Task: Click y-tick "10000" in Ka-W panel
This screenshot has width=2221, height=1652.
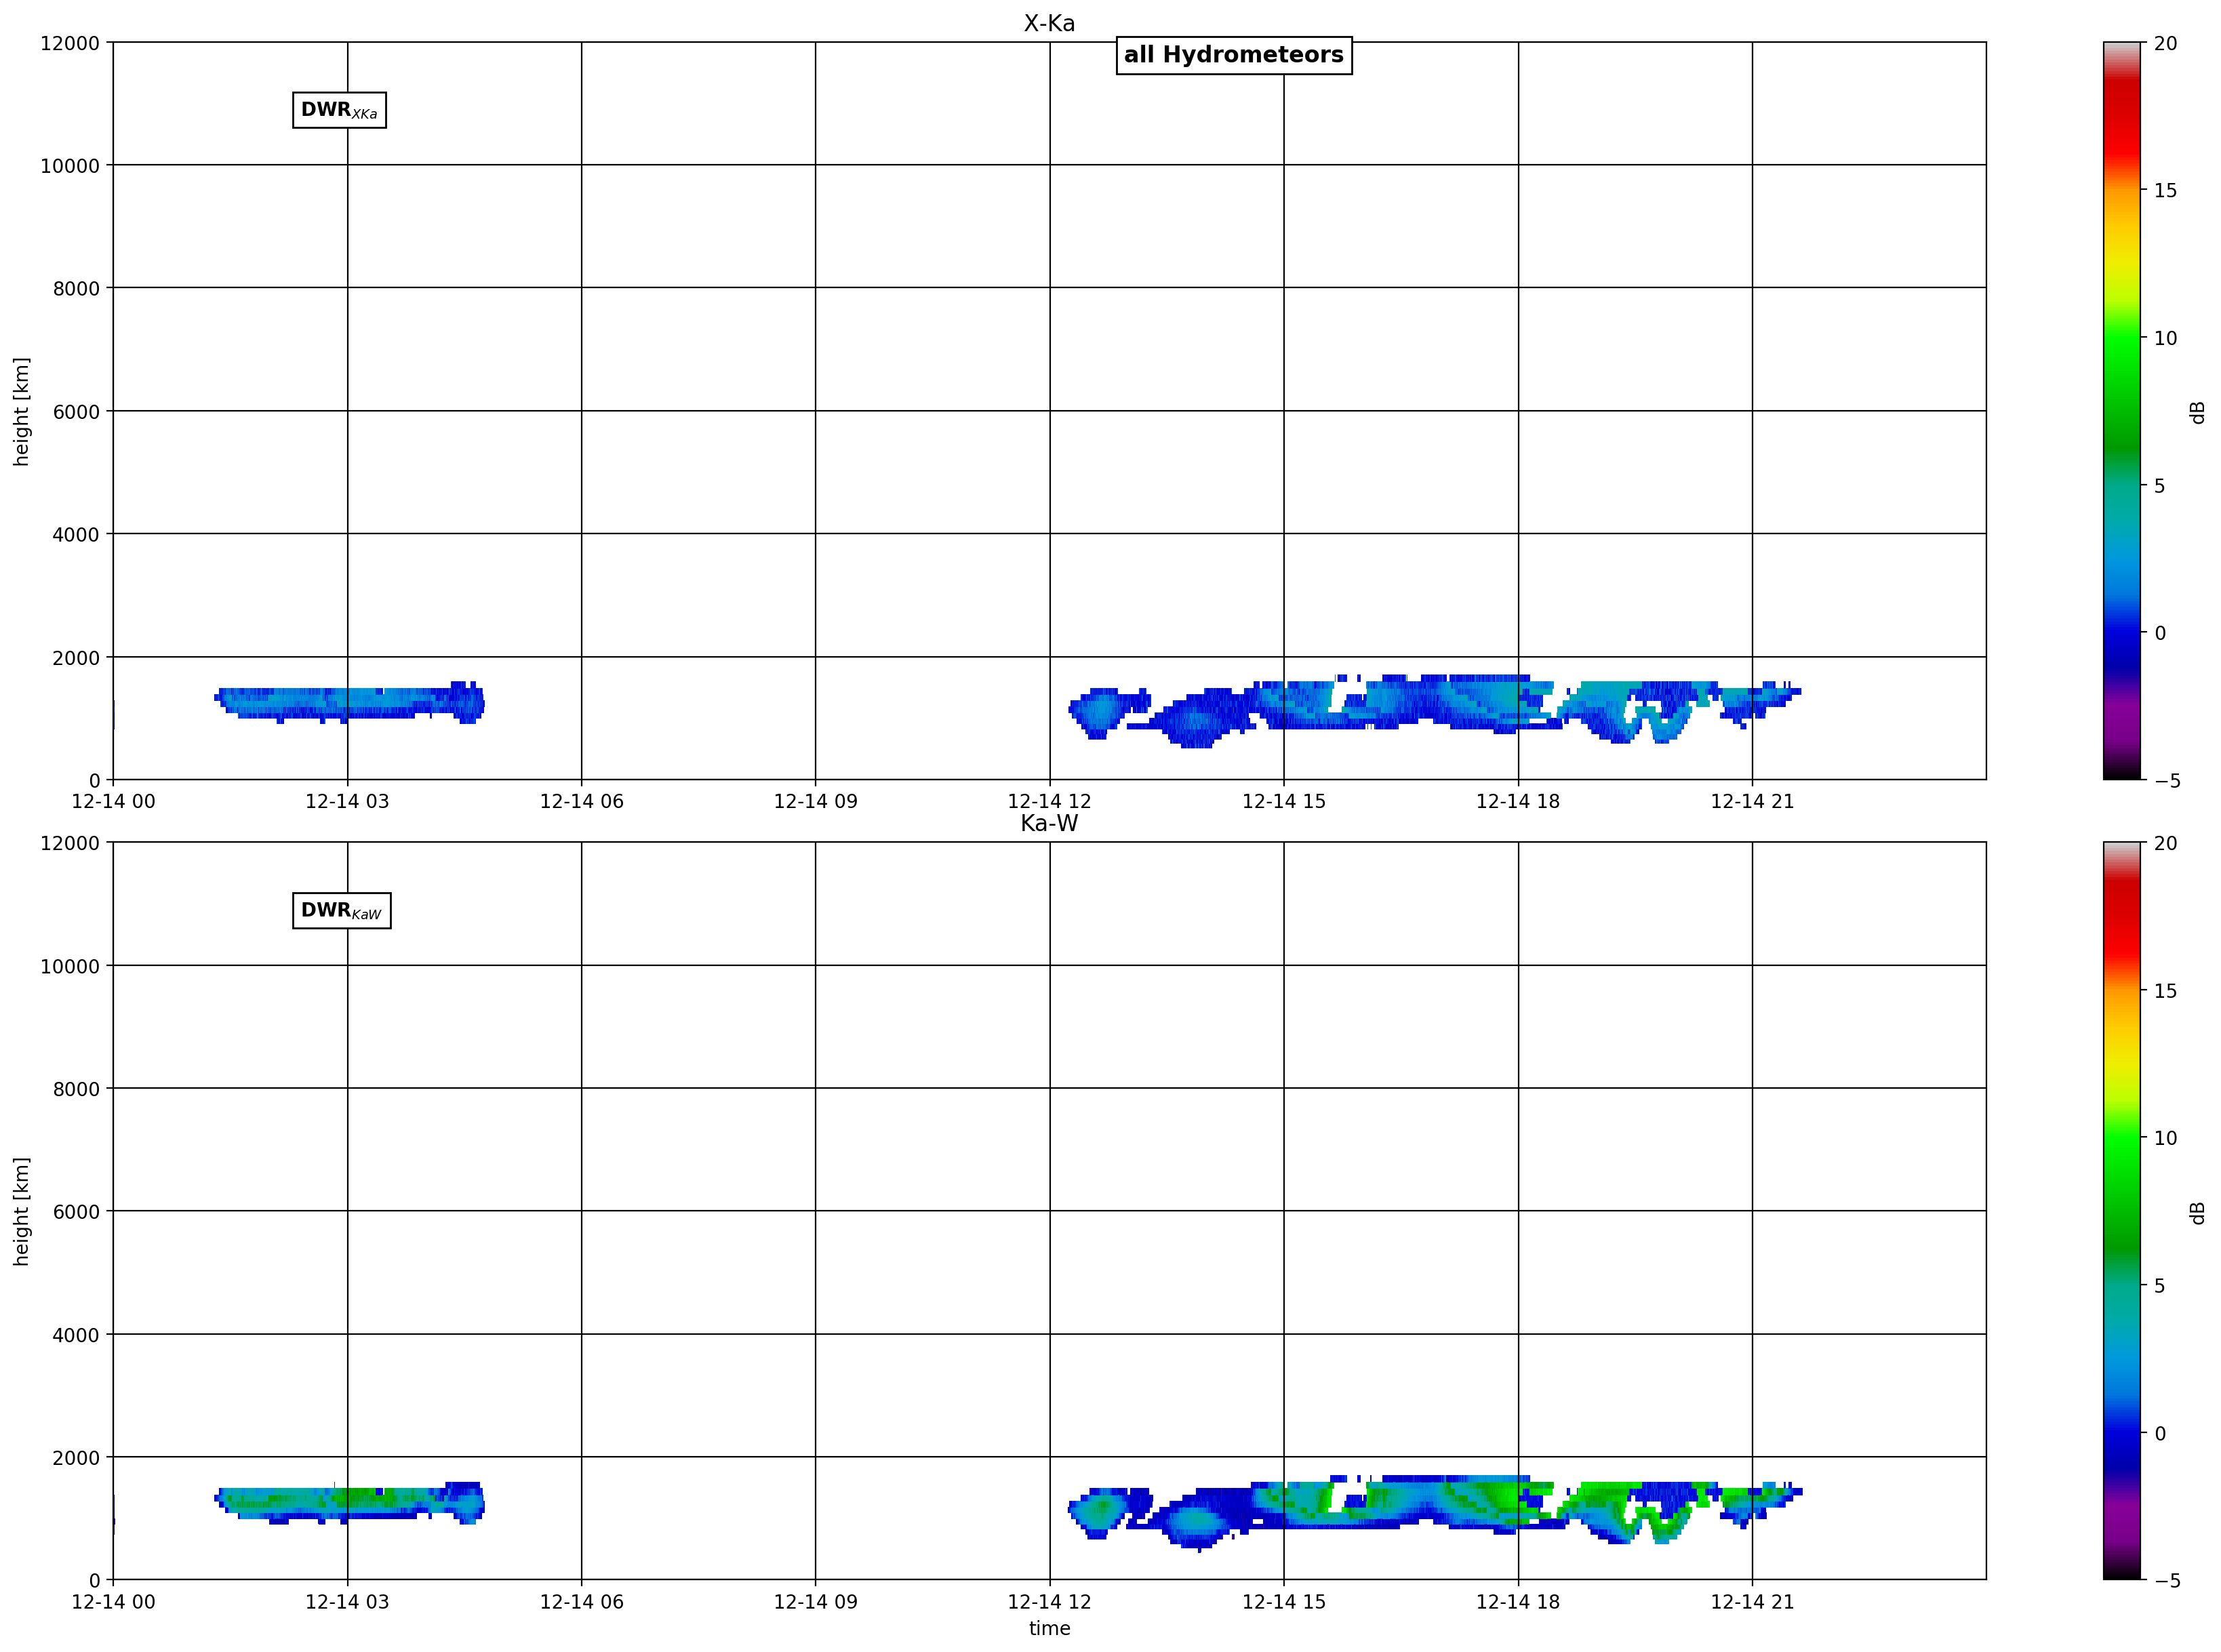Action: (x=70, y=966)
